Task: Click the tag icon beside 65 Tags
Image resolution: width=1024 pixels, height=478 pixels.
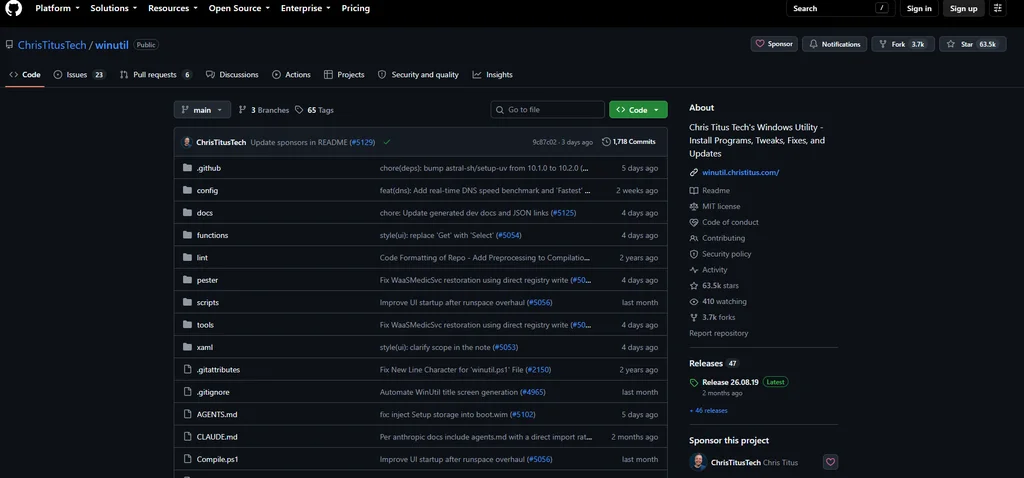Action: pyautogui.click(x=299, y=110)
